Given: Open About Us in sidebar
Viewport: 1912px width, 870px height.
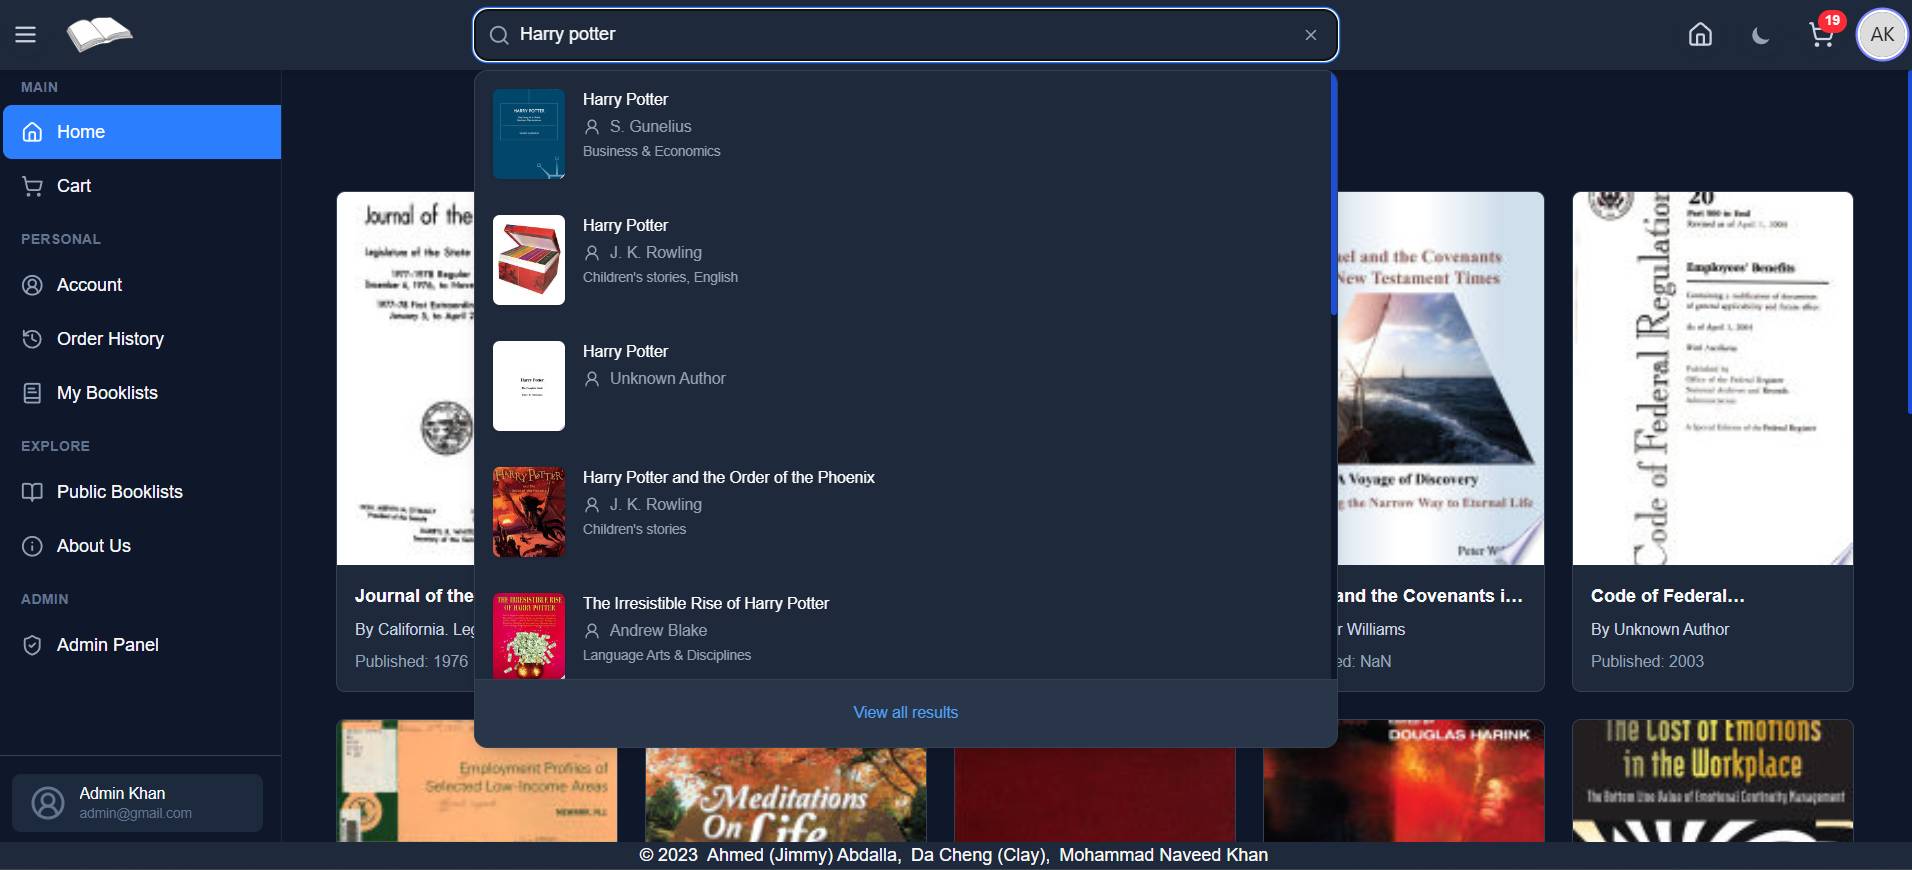Looking at the screenshot, I should point(142,546).
